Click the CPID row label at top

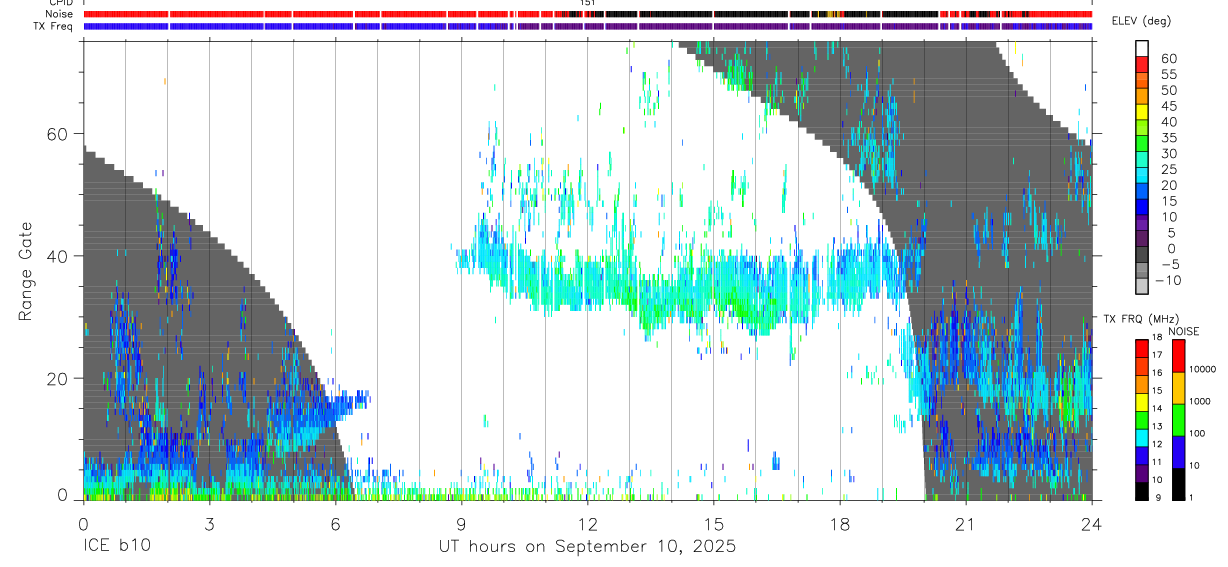60,3
